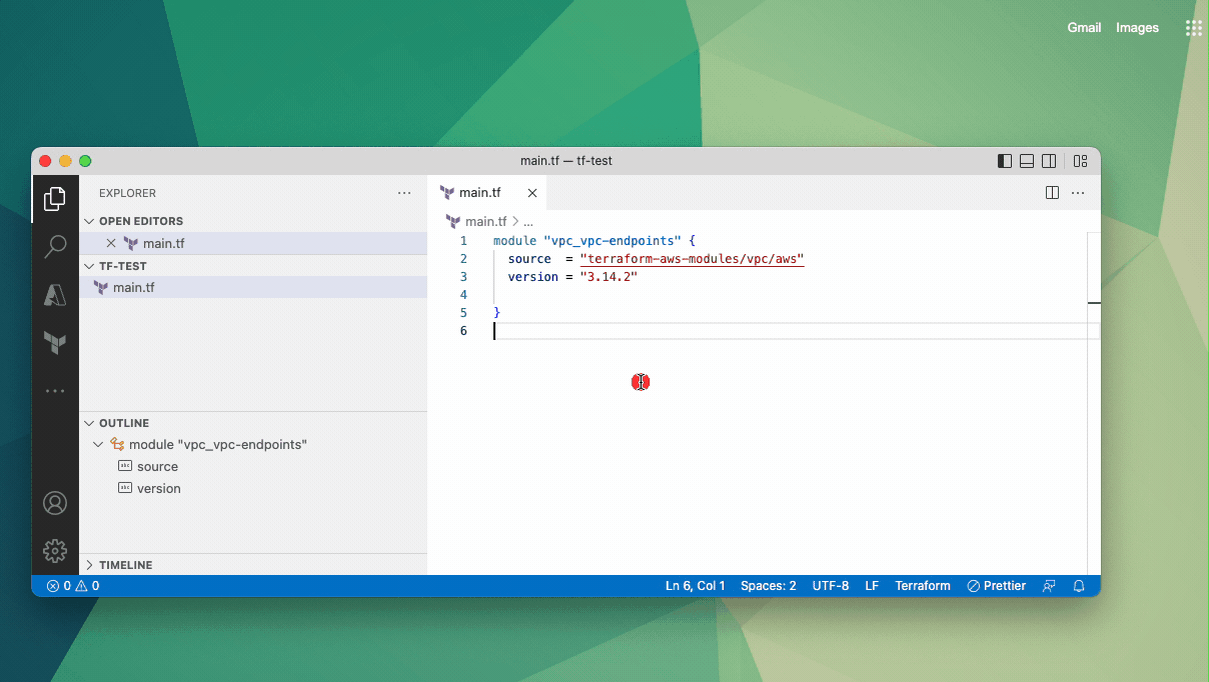The image size is (1209, 682).
Task: Click the split editor icon above the code
Action: (x=1051, y=192)
